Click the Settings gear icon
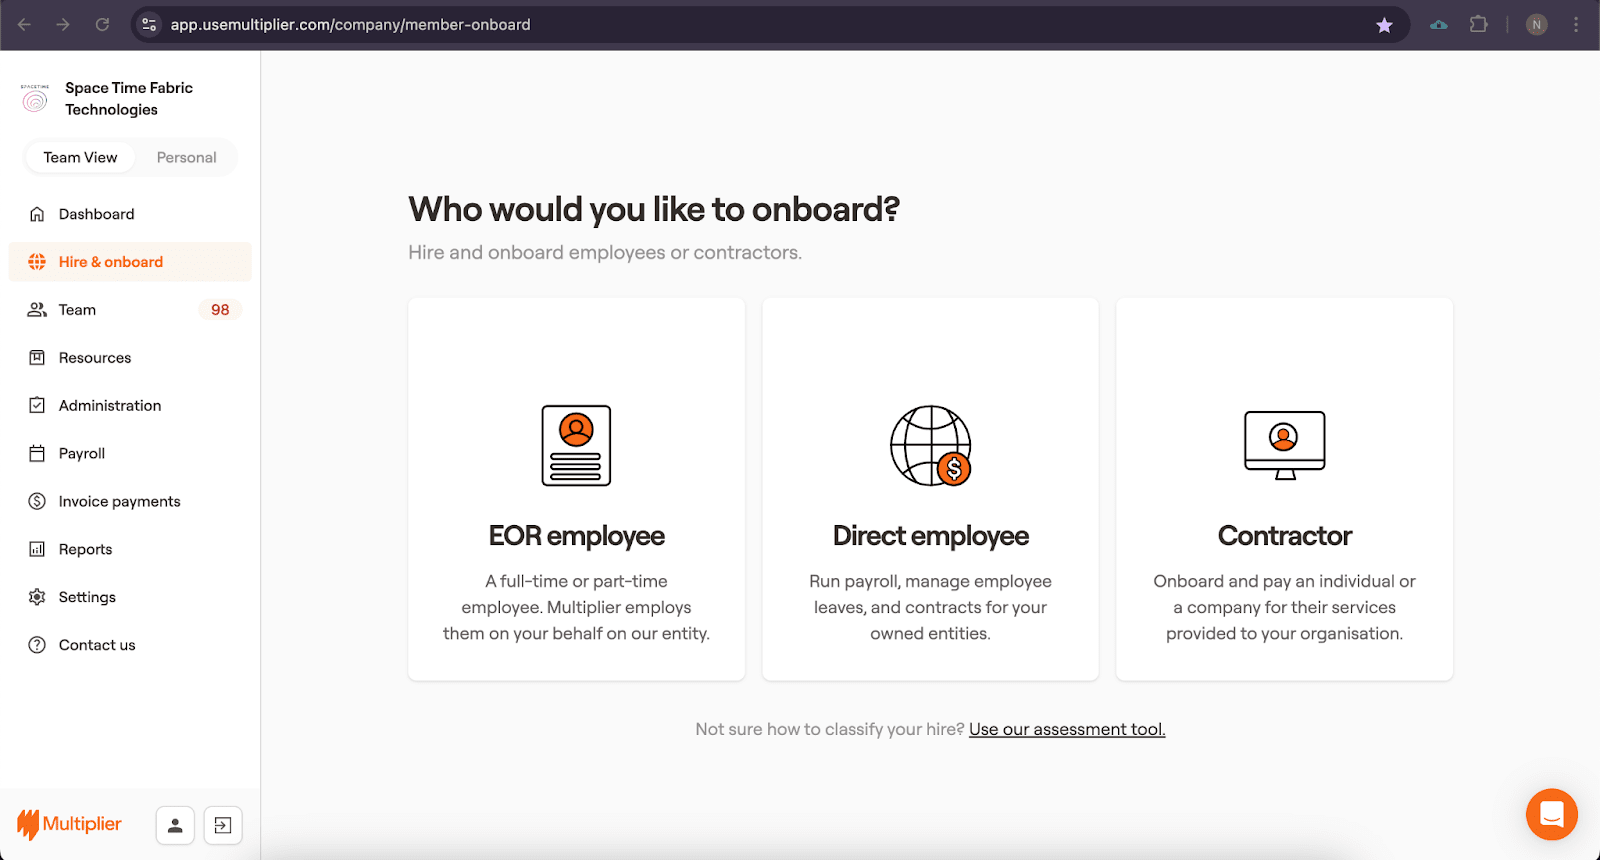This screenshot has height=860, width=1600. [37, 597]
